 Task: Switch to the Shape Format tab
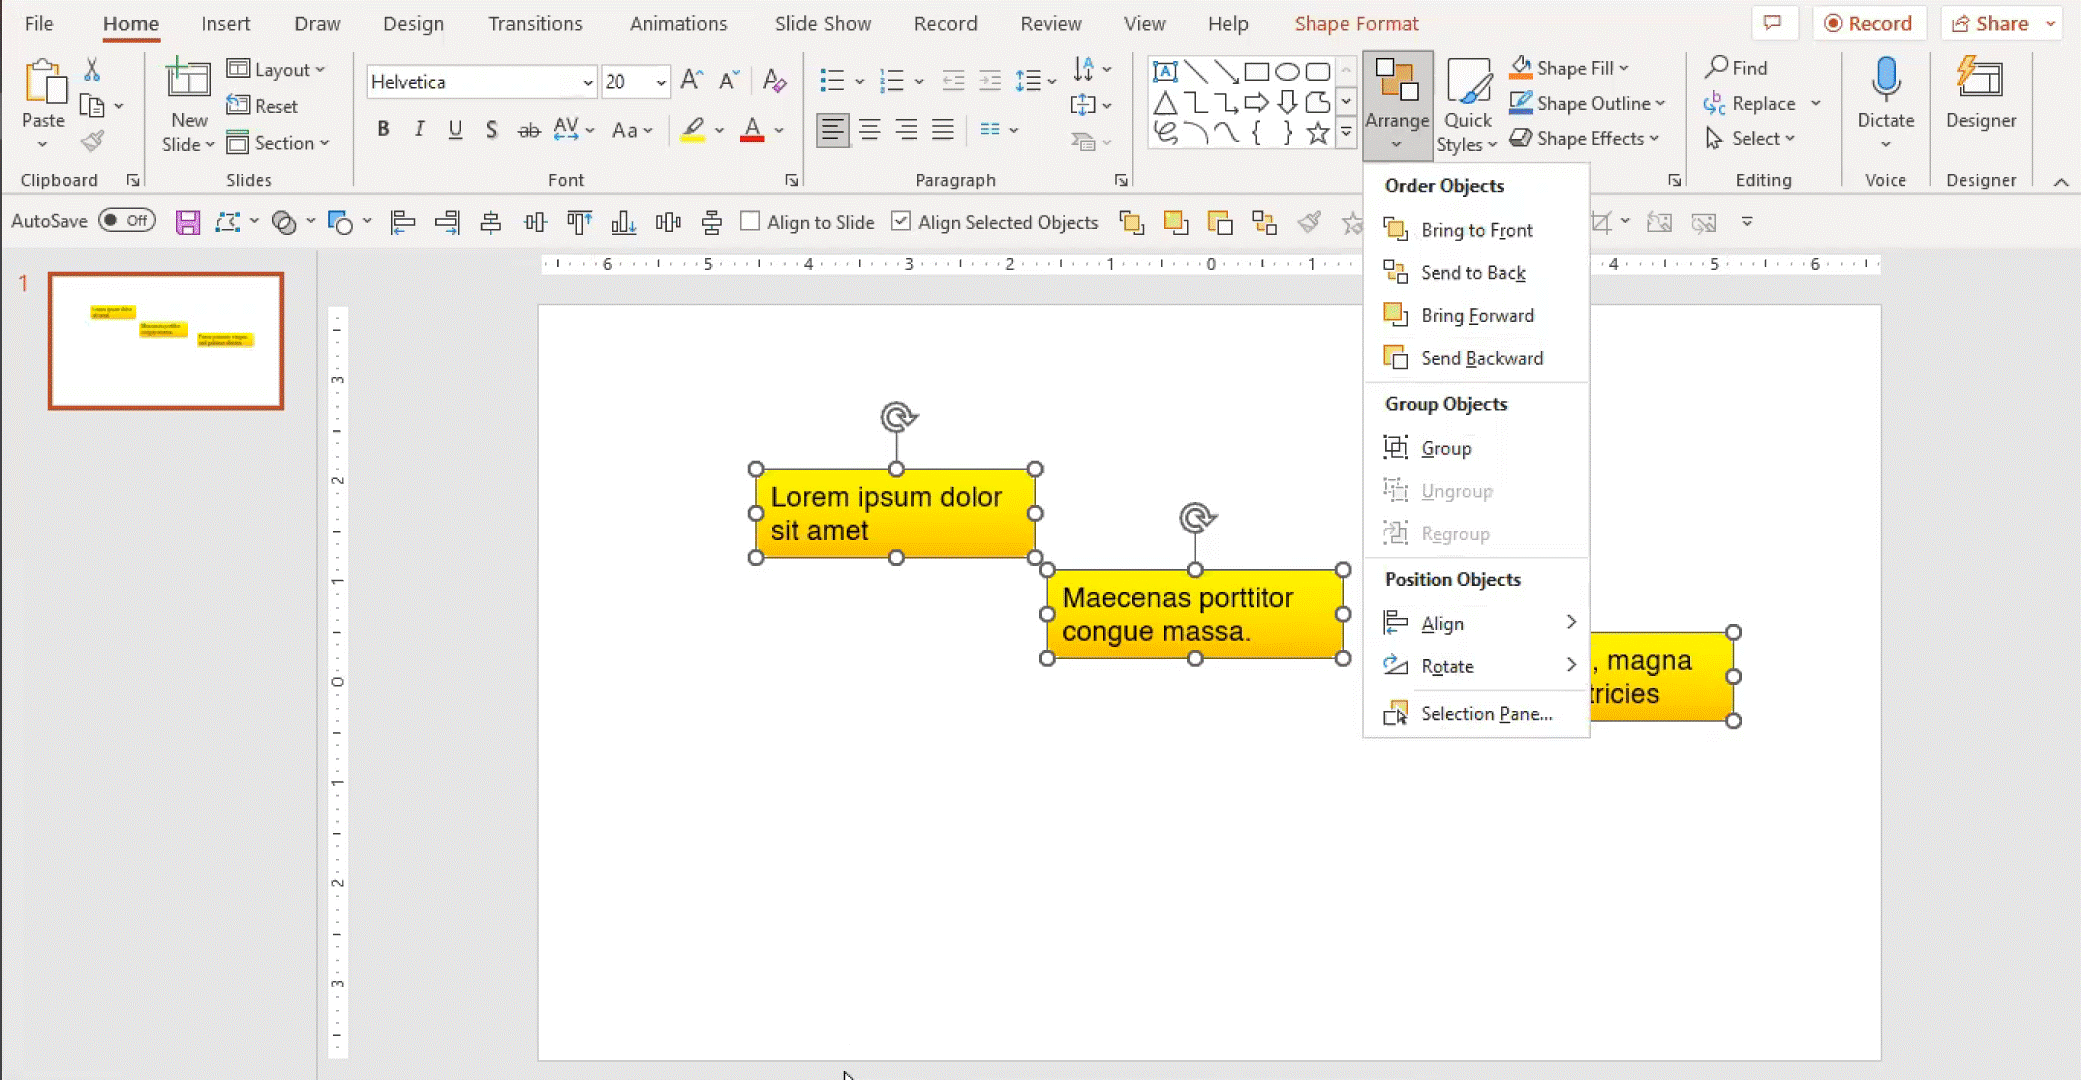(x=1356, y=23)
